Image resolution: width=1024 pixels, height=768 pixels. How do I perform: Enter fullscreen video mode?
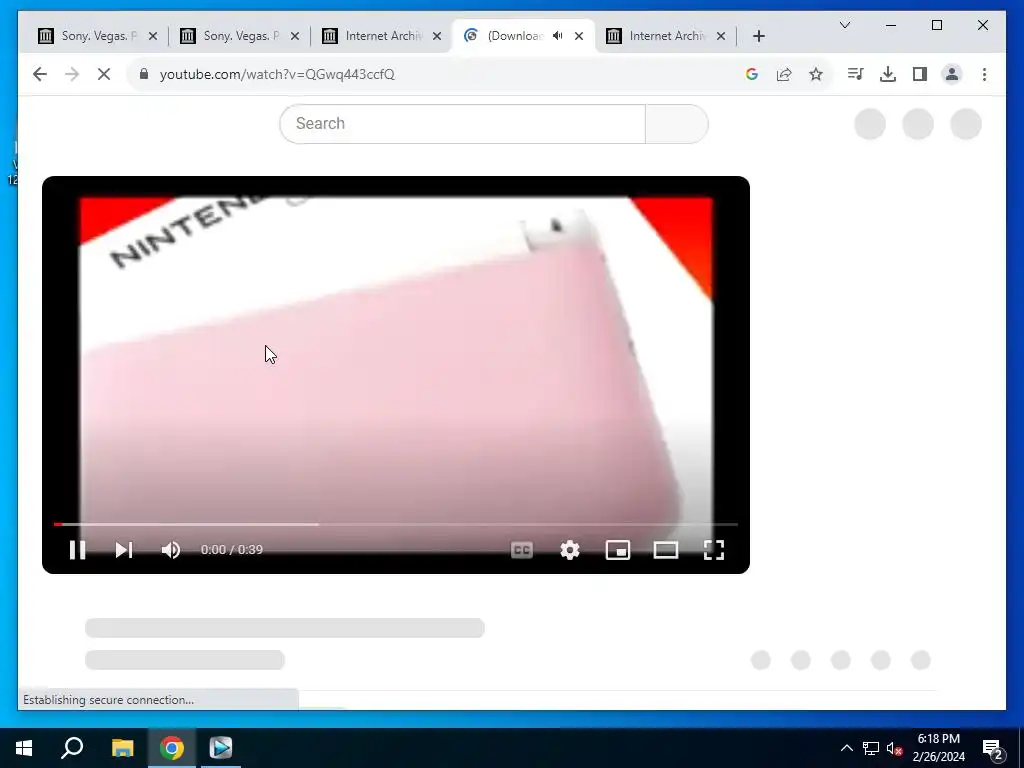point(714,550)
